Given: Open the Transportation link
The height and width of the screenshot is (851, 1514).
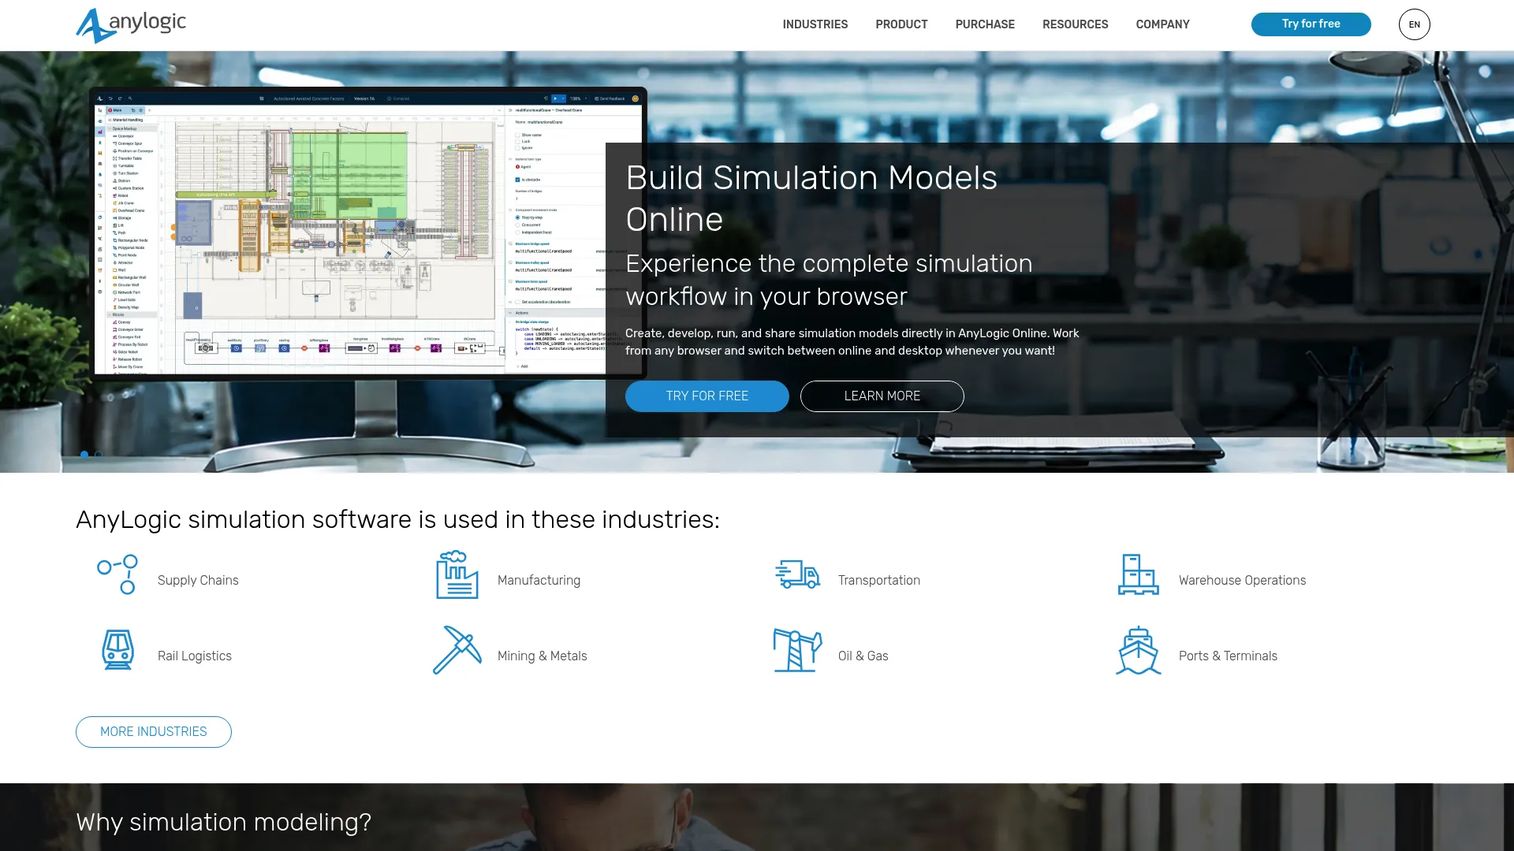Looking at the screenshot, I should pyautogui.click(x=879, y=580).
